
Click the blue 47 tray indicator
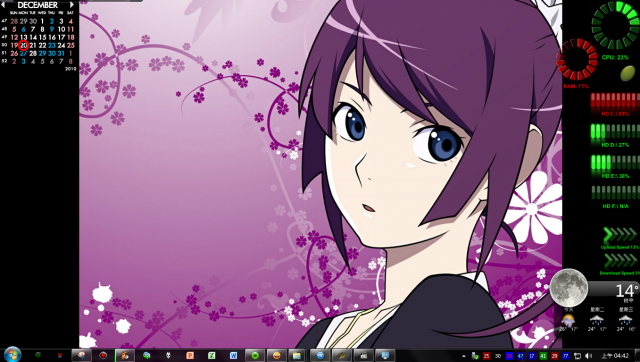tap(520, 356)
